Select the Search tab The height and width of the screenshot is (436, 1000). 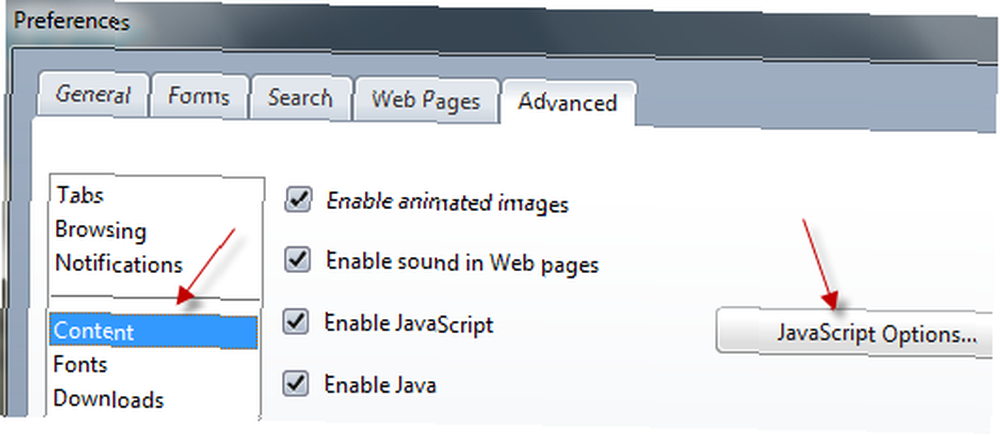click(300, 98)
